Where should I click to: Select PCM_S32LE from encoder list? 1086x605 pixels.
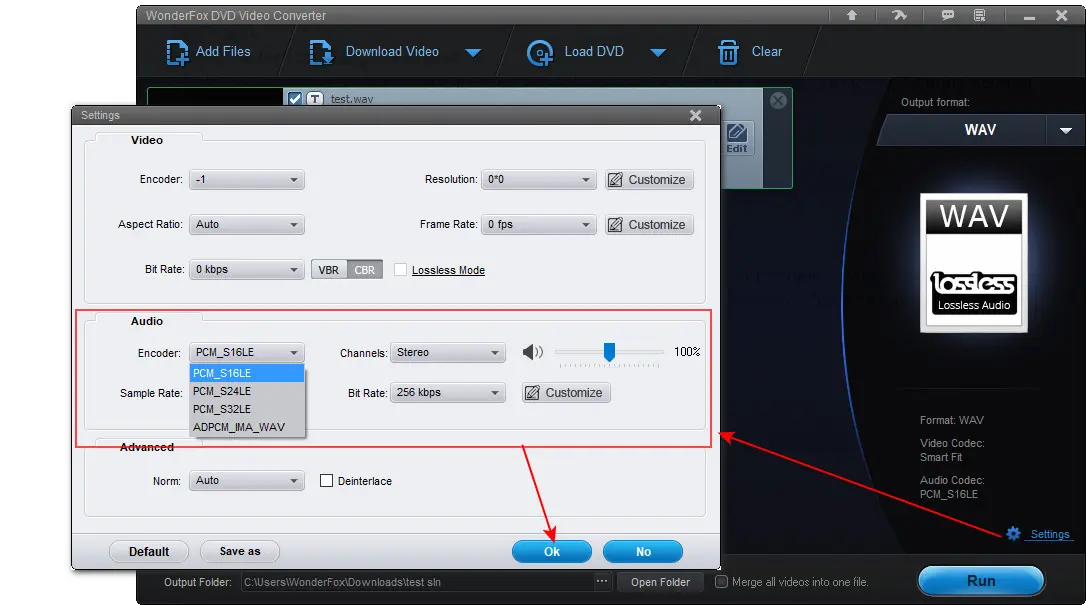pyautogui.click(x=247, y=409)
